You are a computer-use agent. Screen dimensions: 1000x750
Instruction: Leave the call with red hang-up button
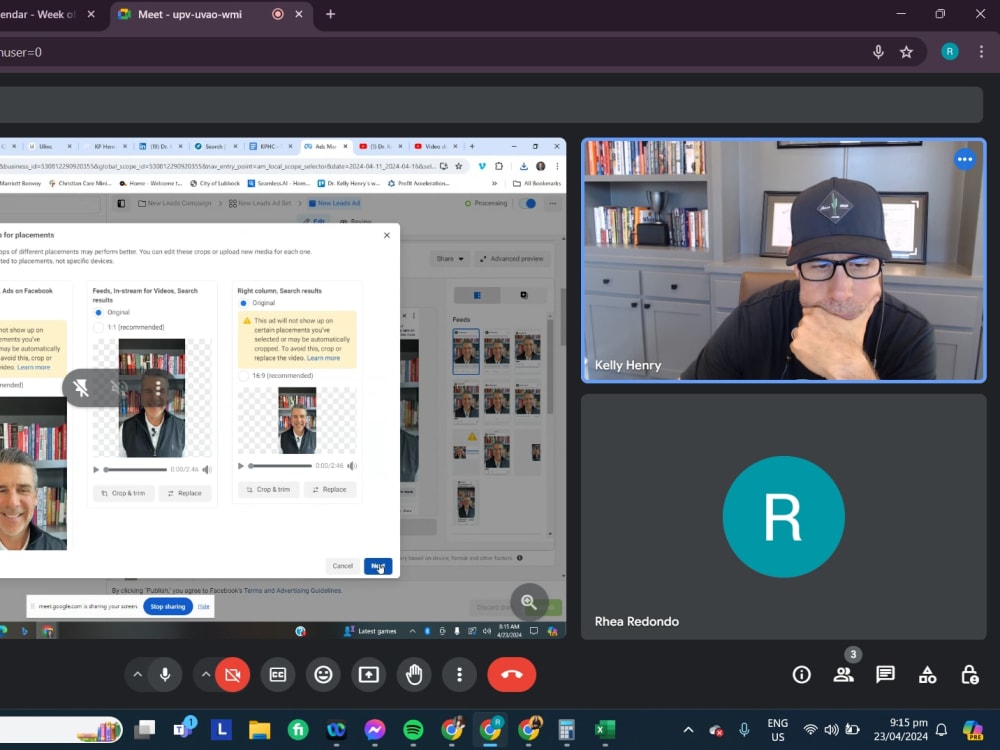511,674
